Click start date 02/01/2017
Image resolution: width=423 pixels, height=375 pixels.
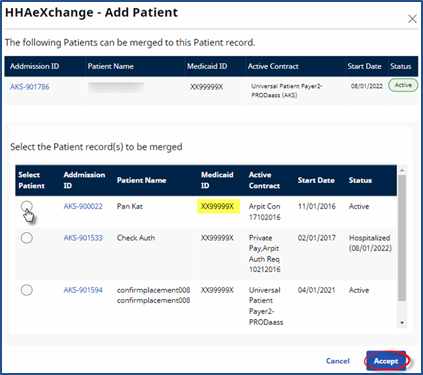pyautogui.click(x=317, y=238)
